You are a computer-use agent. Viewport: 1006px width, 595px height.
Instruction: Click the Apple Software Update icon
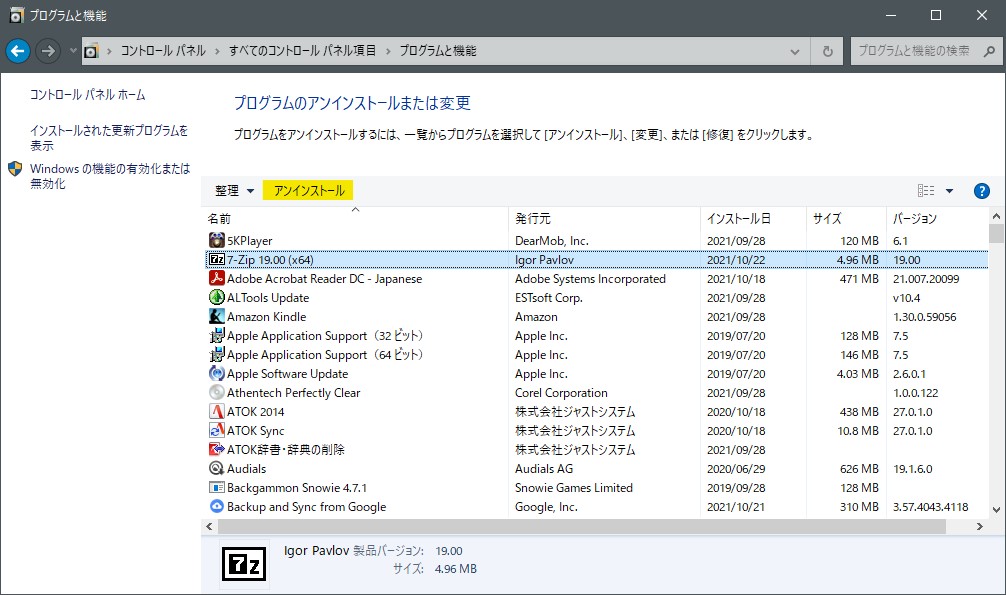pos(217,374)
